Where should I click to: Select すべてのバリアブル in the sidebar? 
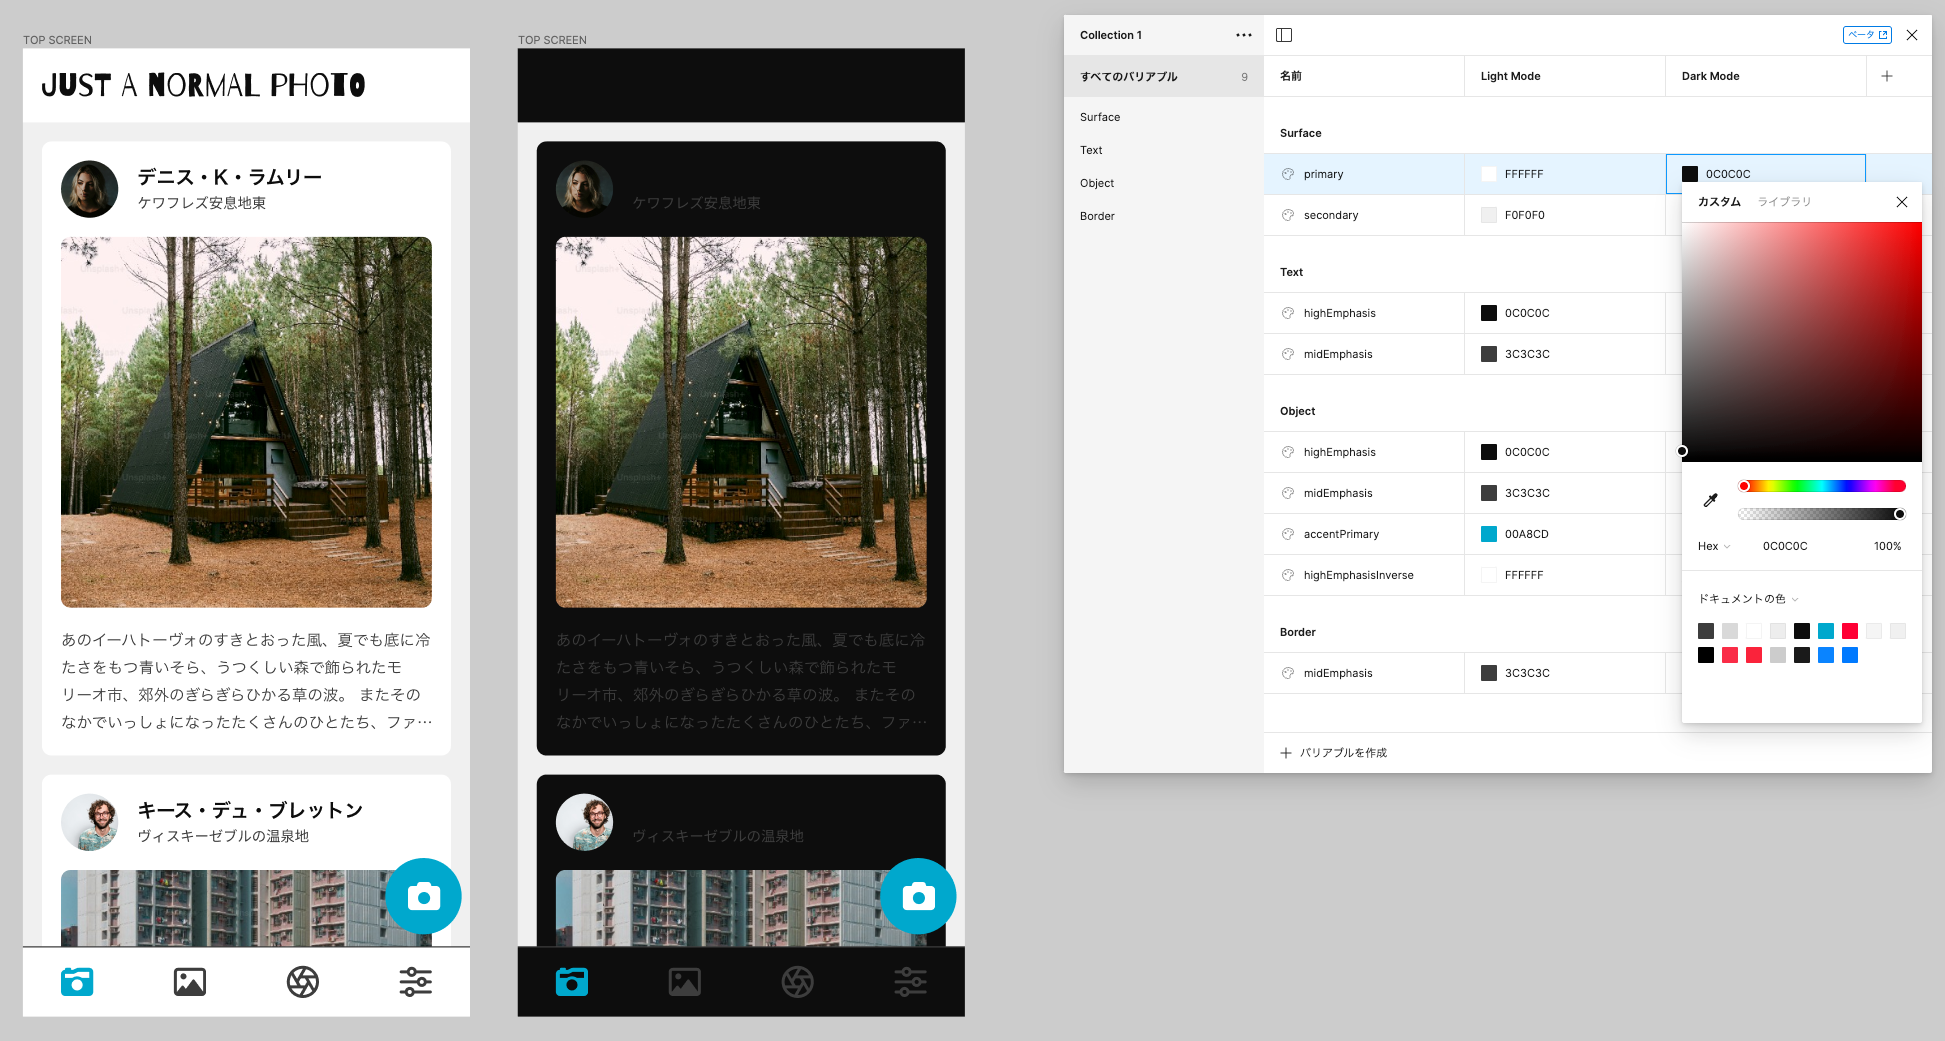pyautogui.click(x=1164, y=77)
